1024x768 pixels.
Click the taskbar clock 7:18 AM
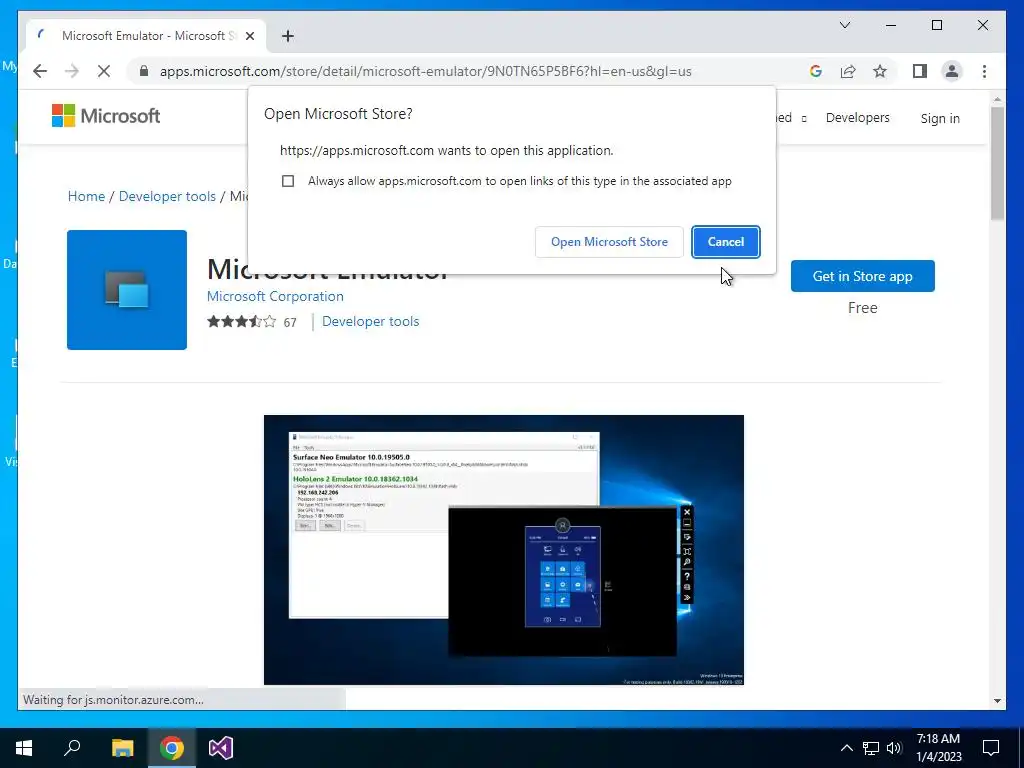[x=938, y=748]
